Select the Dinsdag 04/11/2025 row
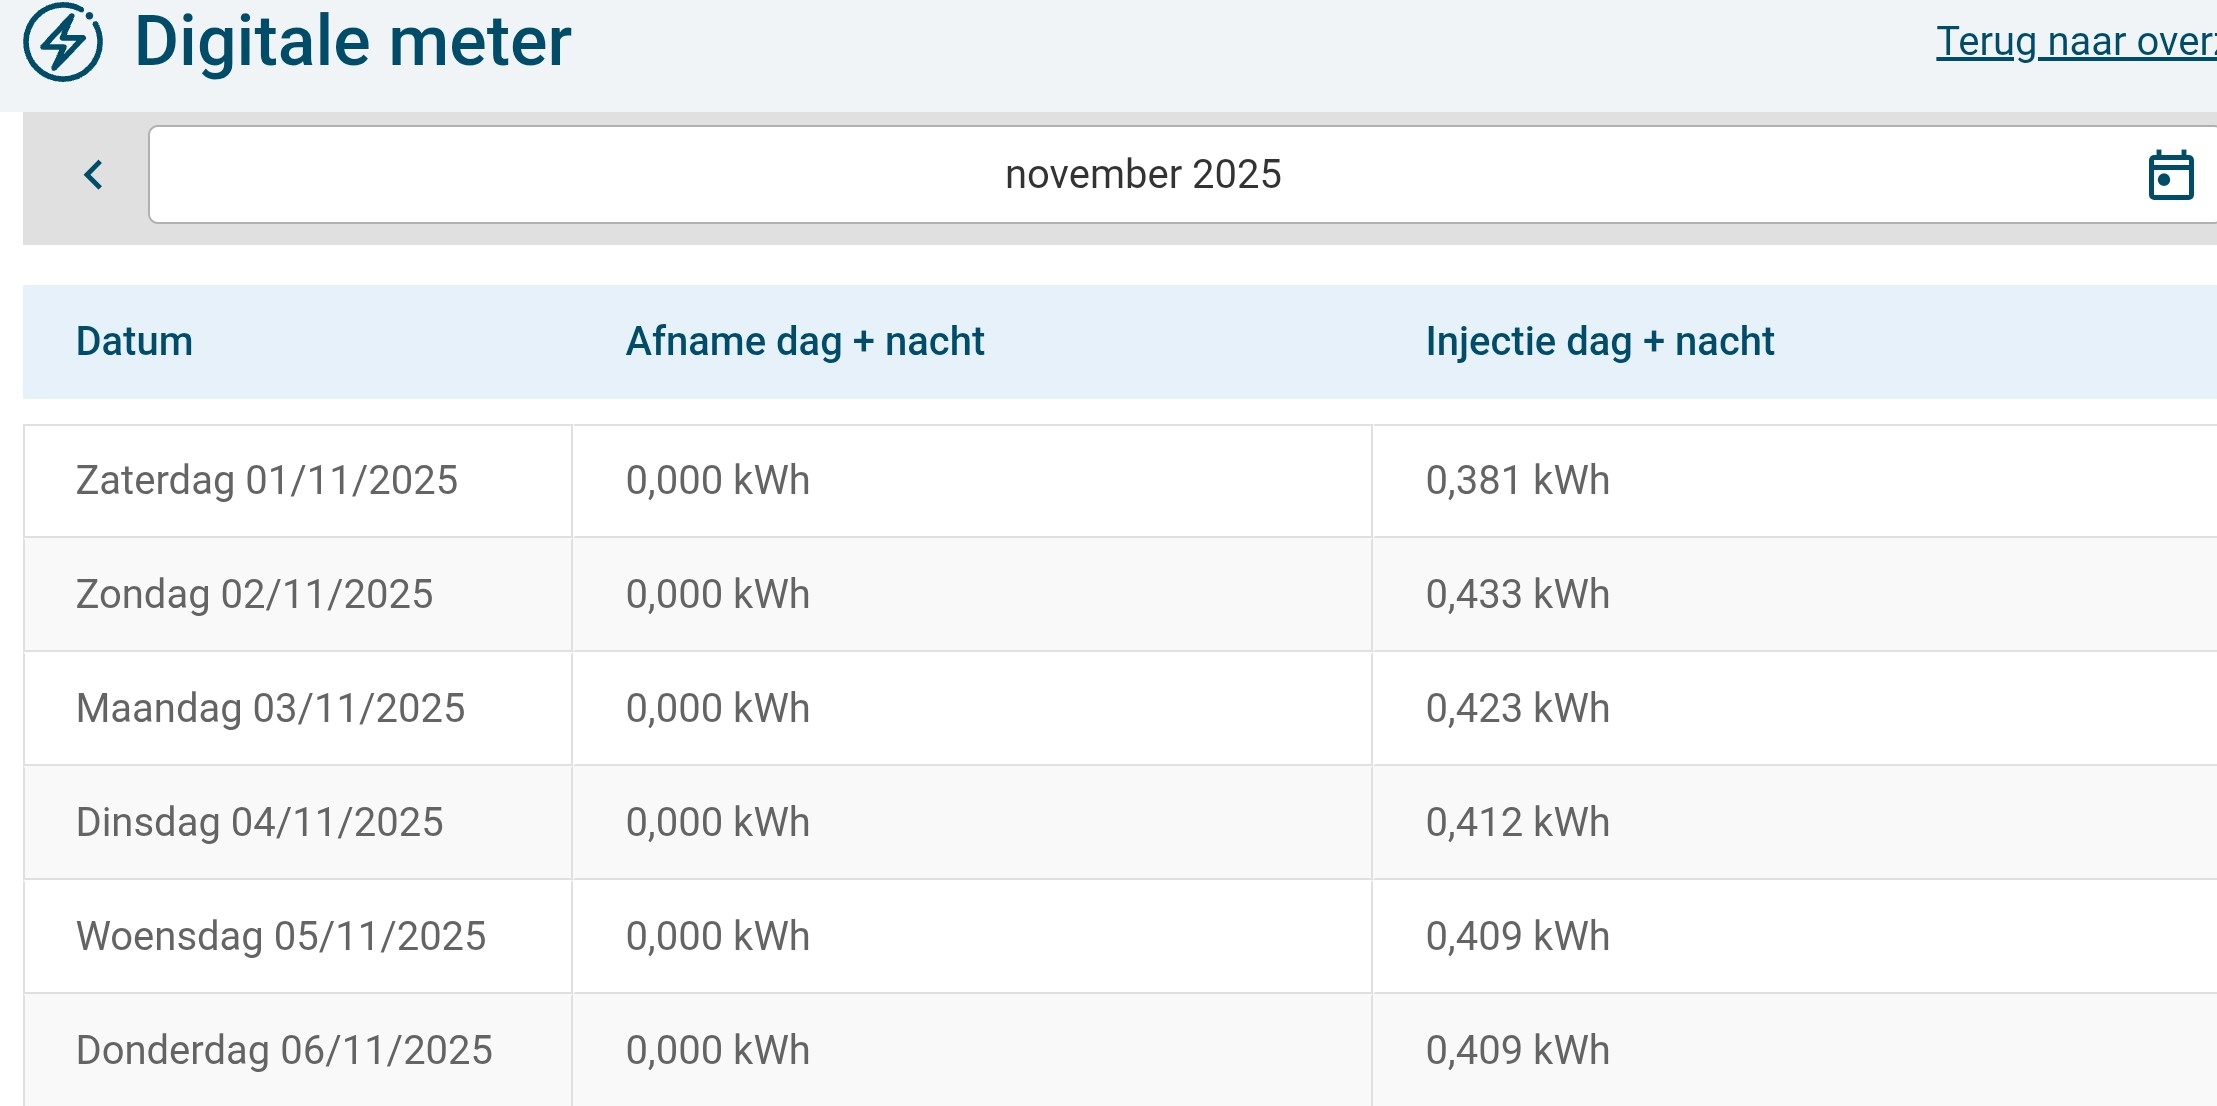This screenshot has width=2217, height=1106. click(x=259, y=823)
